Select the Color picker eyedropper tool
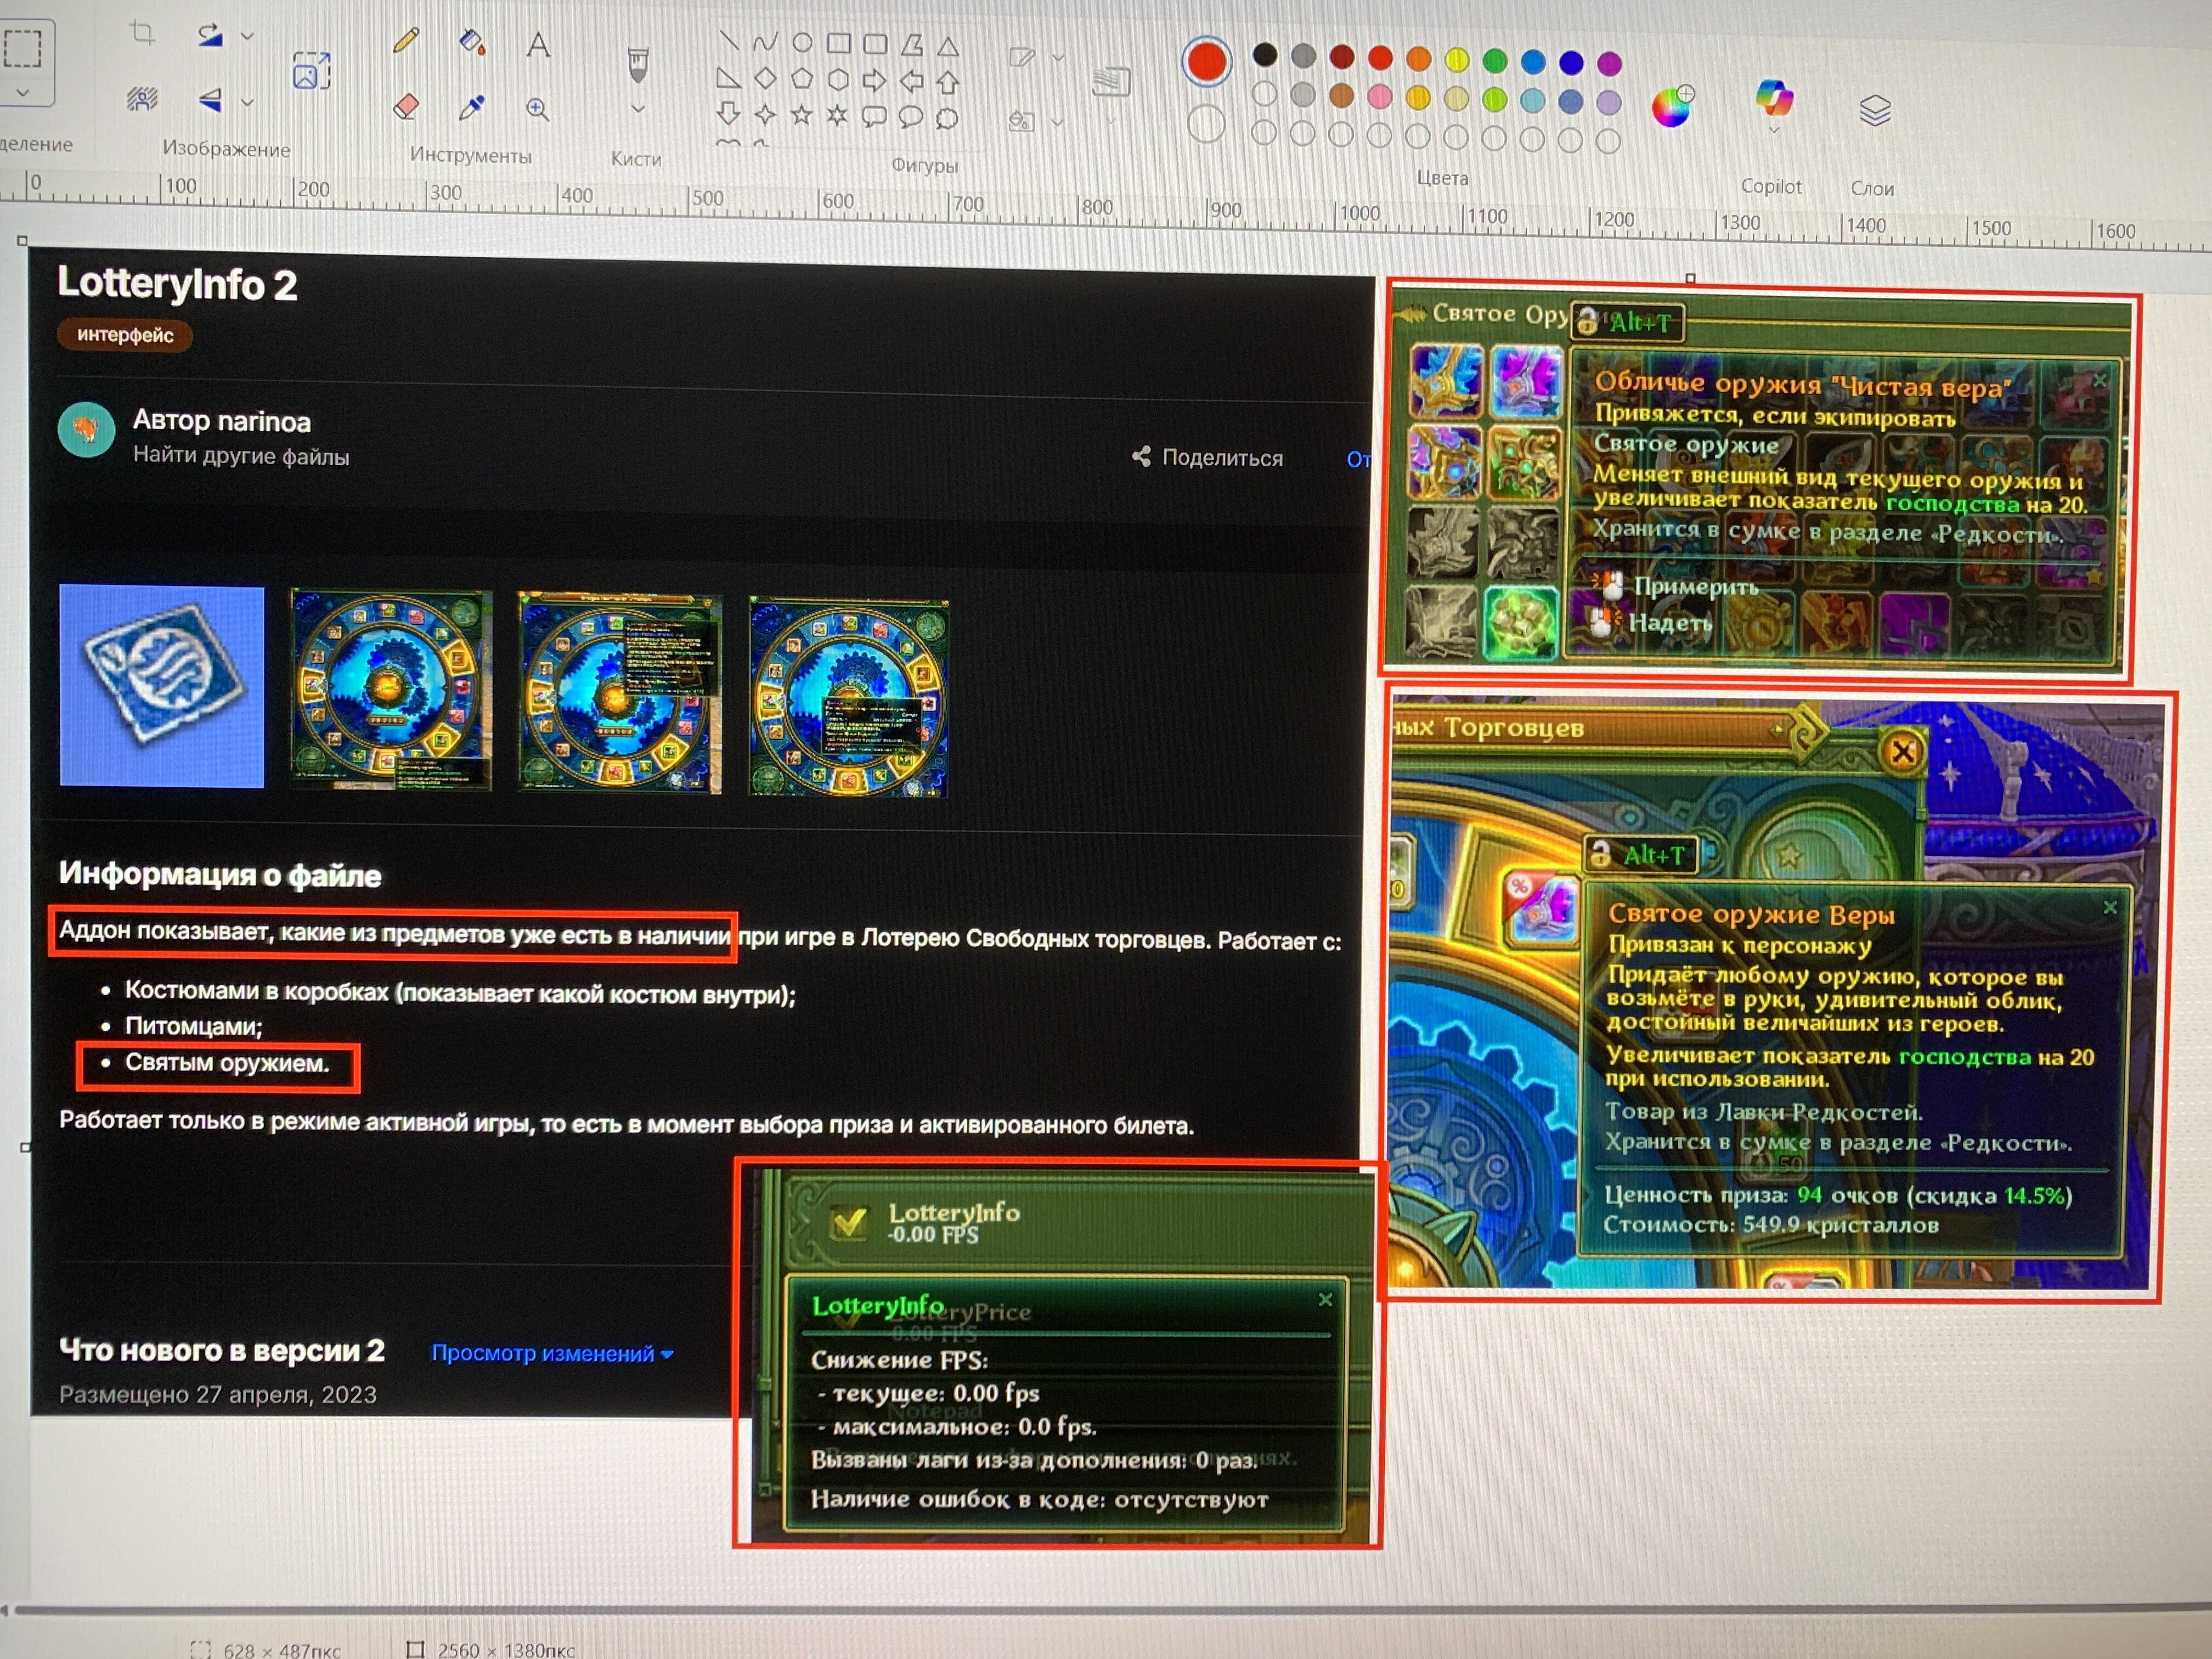This screenshot has width=2212, height=1659. pyautogui.click(x=472, y=107)
